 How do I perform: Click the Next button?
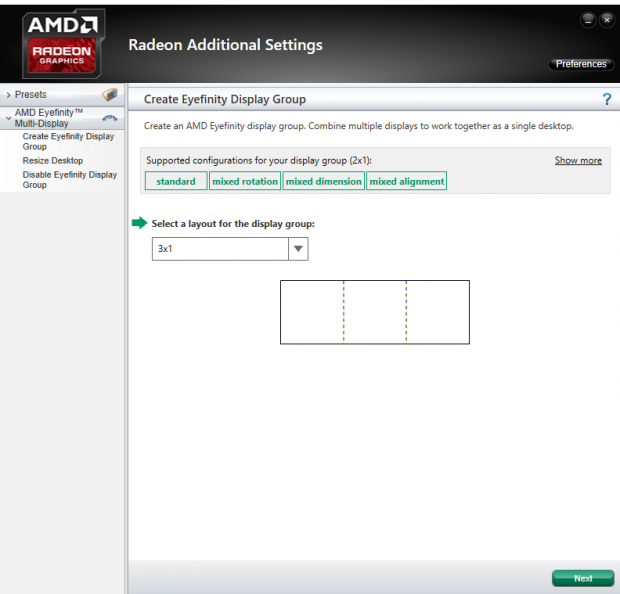click(x=583, y=578)
